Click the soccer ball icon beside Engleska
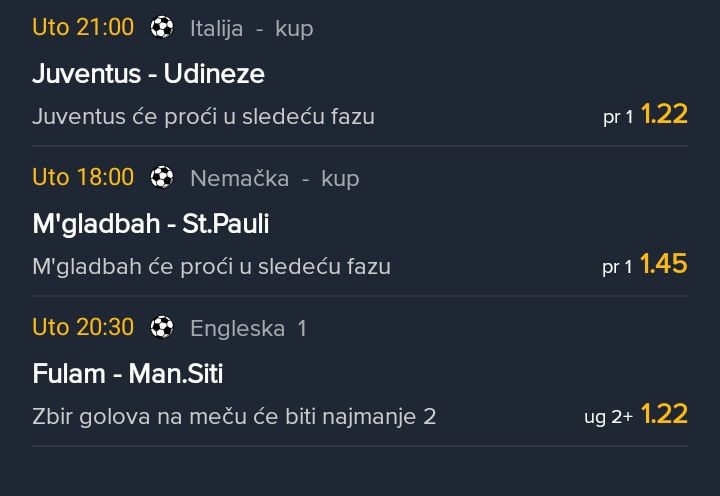 pyautogui.click(x=162, y=327)
